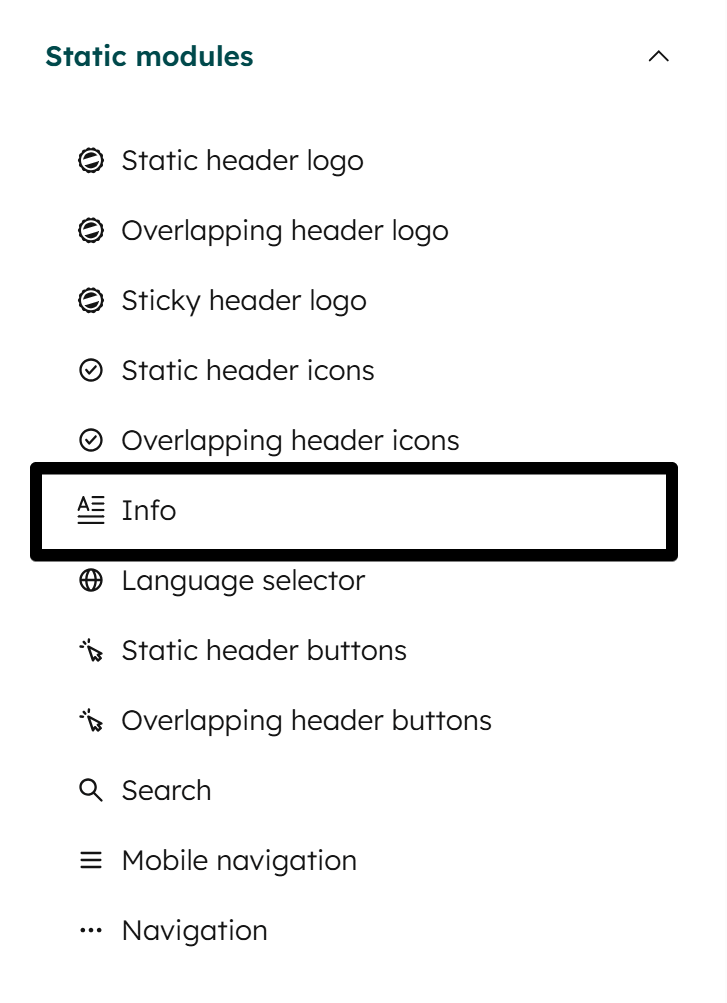Click the Overlapping header logo logo icon
Viewport: 727px width, 1003px height.
[92, 230]
